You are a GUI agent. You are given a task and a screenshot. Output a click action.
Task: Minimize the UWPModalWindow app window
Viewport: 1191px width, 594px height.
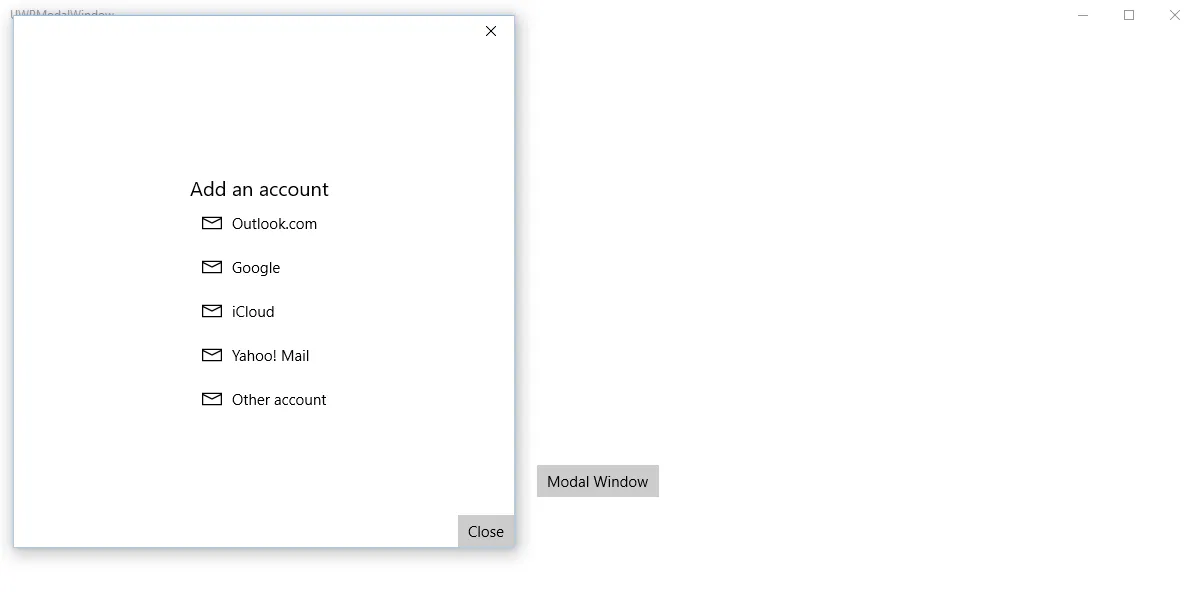pyautogui.click(x=1083, y=15)
